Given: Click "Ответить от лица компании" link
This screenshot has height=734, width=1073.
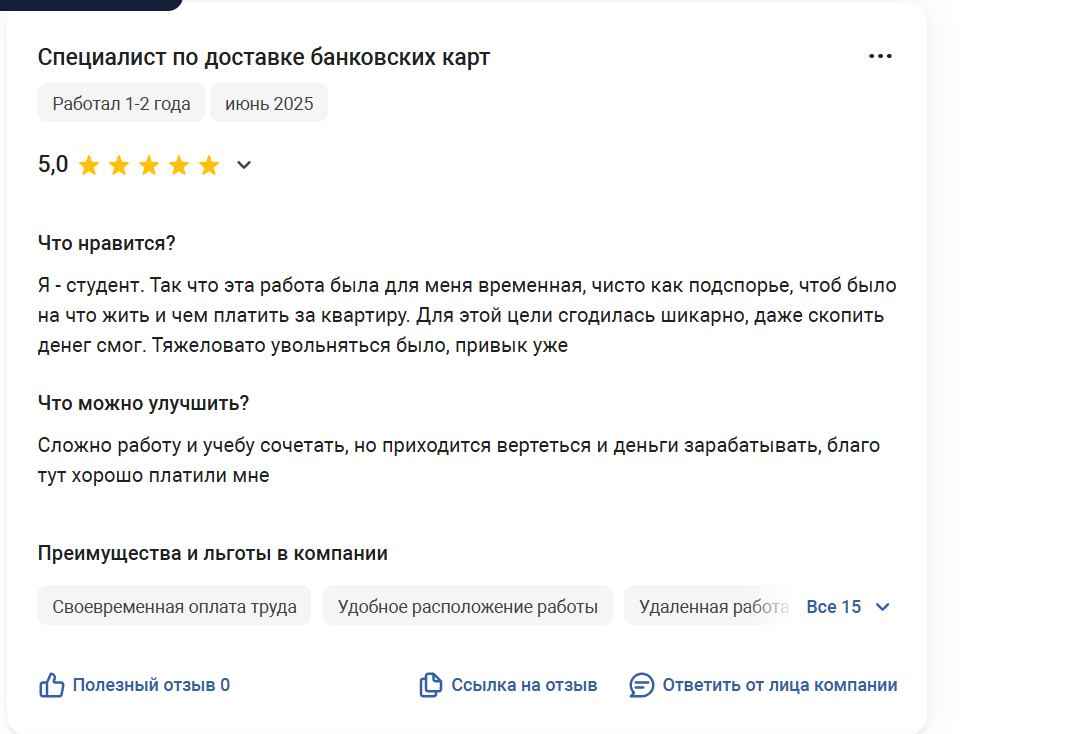Looking at the screenshot, I should click(780, 685).
